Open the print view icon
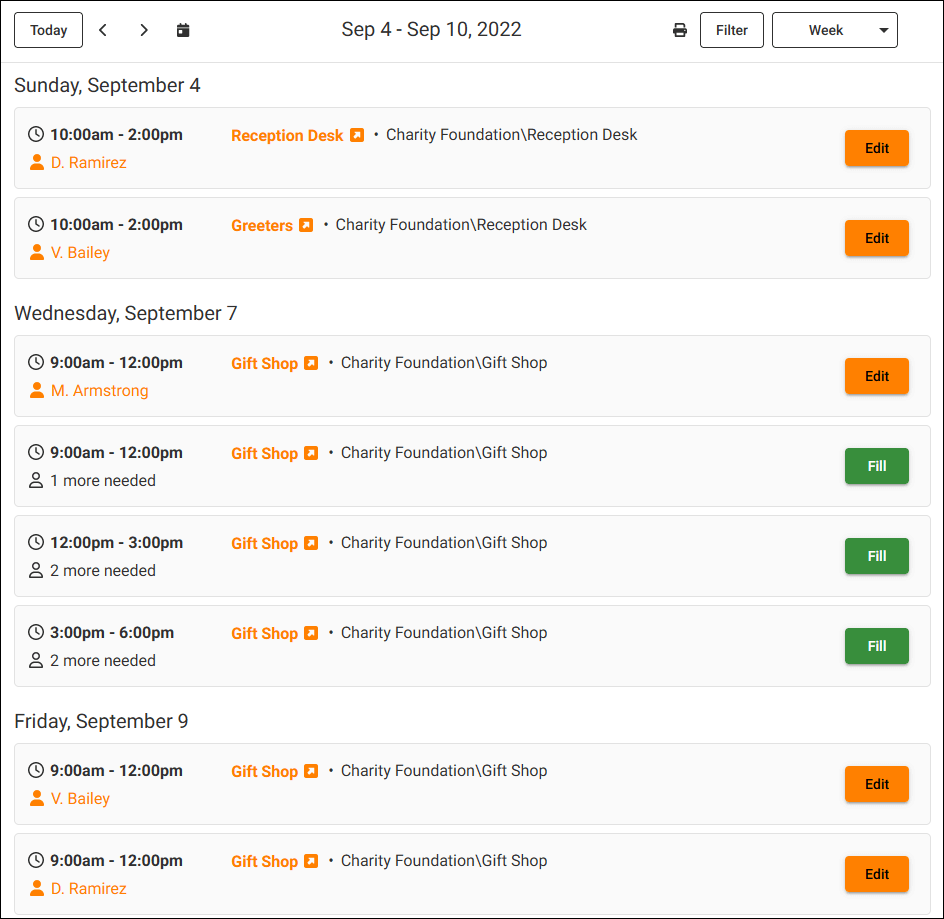The height and width of the screenshot is (919, 944). 680,30
